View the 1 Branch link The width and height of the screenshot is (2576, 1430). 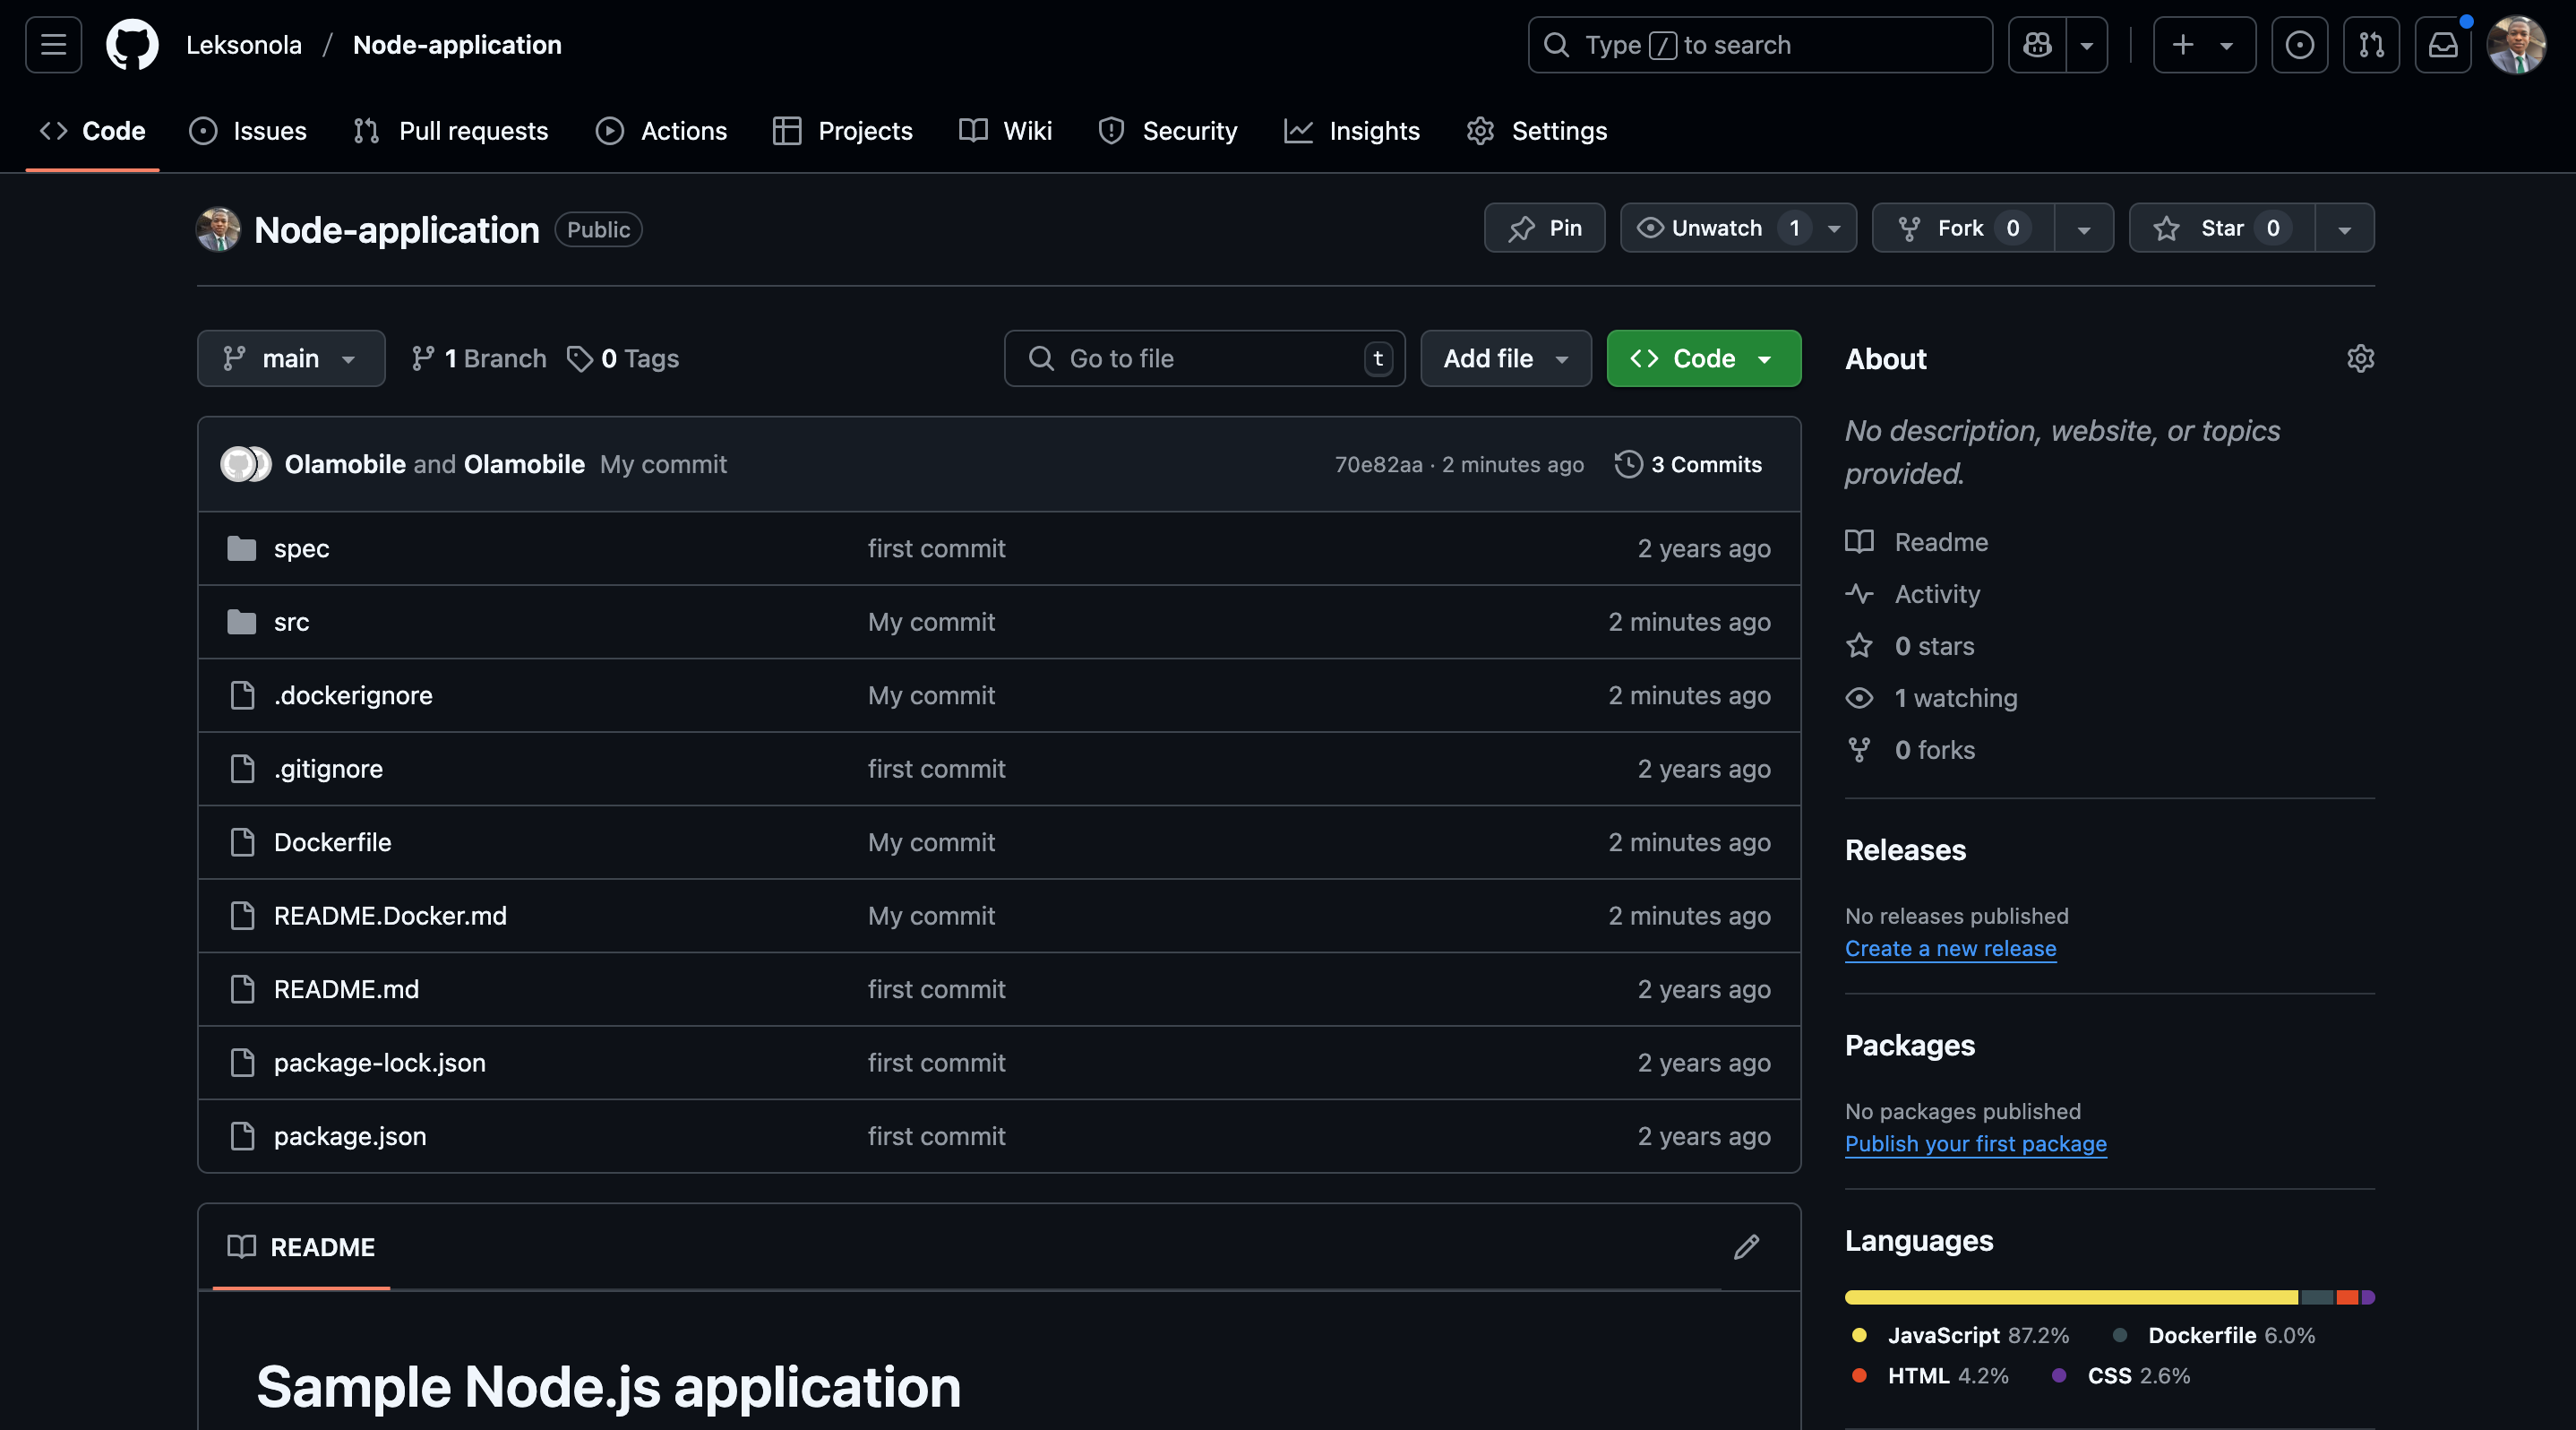[479, 358]
